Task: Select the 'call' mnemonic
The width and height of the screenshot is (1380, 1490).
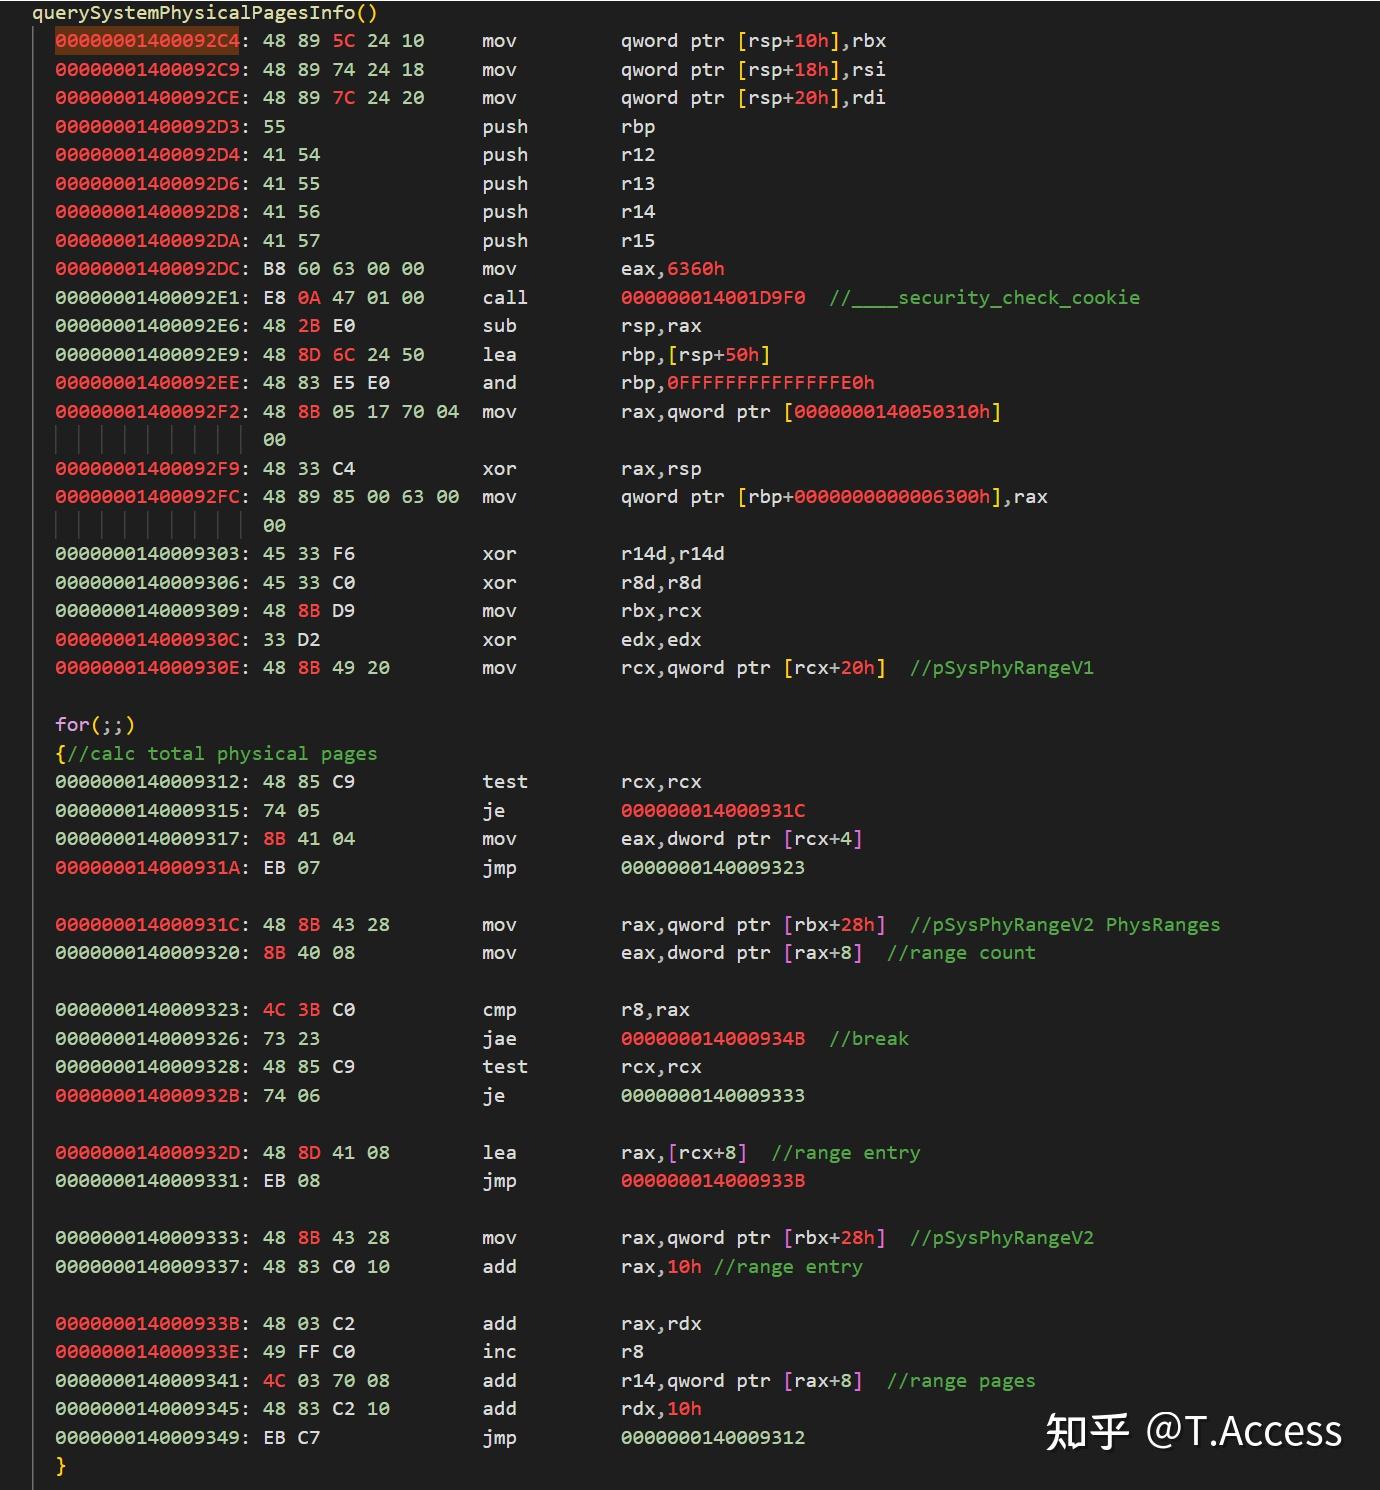Action: pyautogui.click(x=504, y=298)
